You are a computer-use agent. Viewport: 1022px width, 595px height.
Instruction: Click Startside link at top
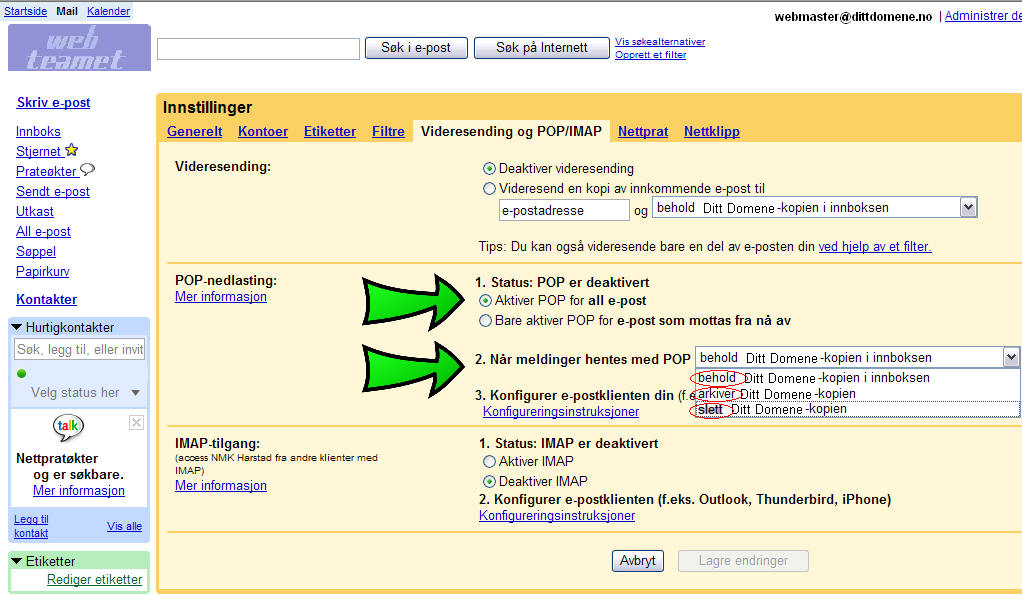click(25, 11)
